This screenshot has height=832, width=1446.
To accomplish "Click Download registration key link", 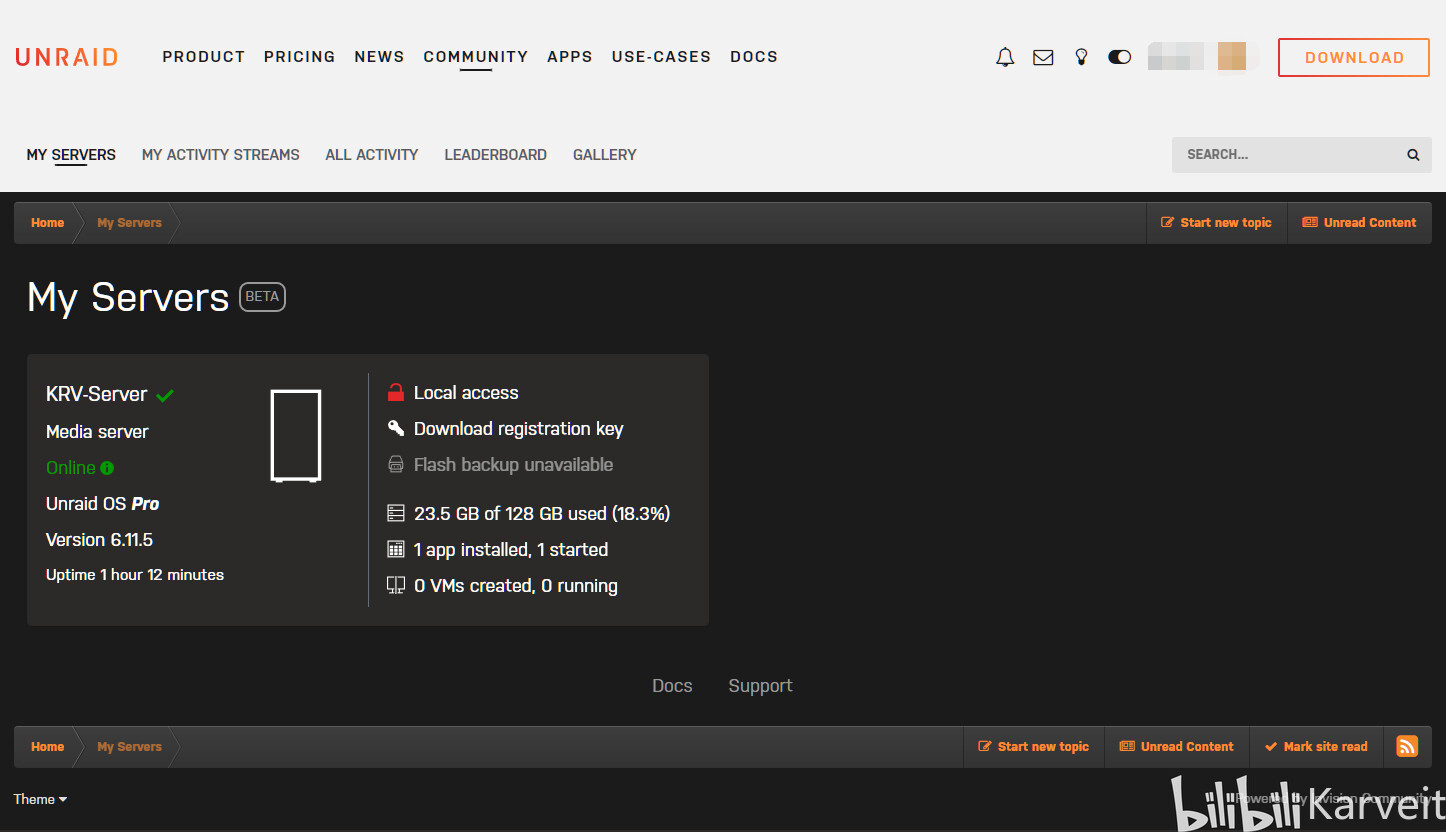I will (x=518, y=429).
